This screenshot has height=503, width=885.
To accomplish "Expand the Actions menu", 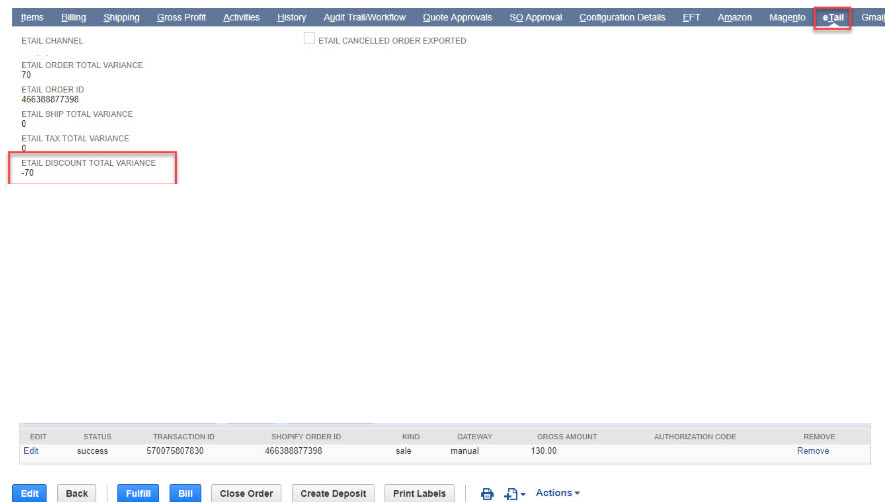I will pyautogui.click(x=557, y=493).
